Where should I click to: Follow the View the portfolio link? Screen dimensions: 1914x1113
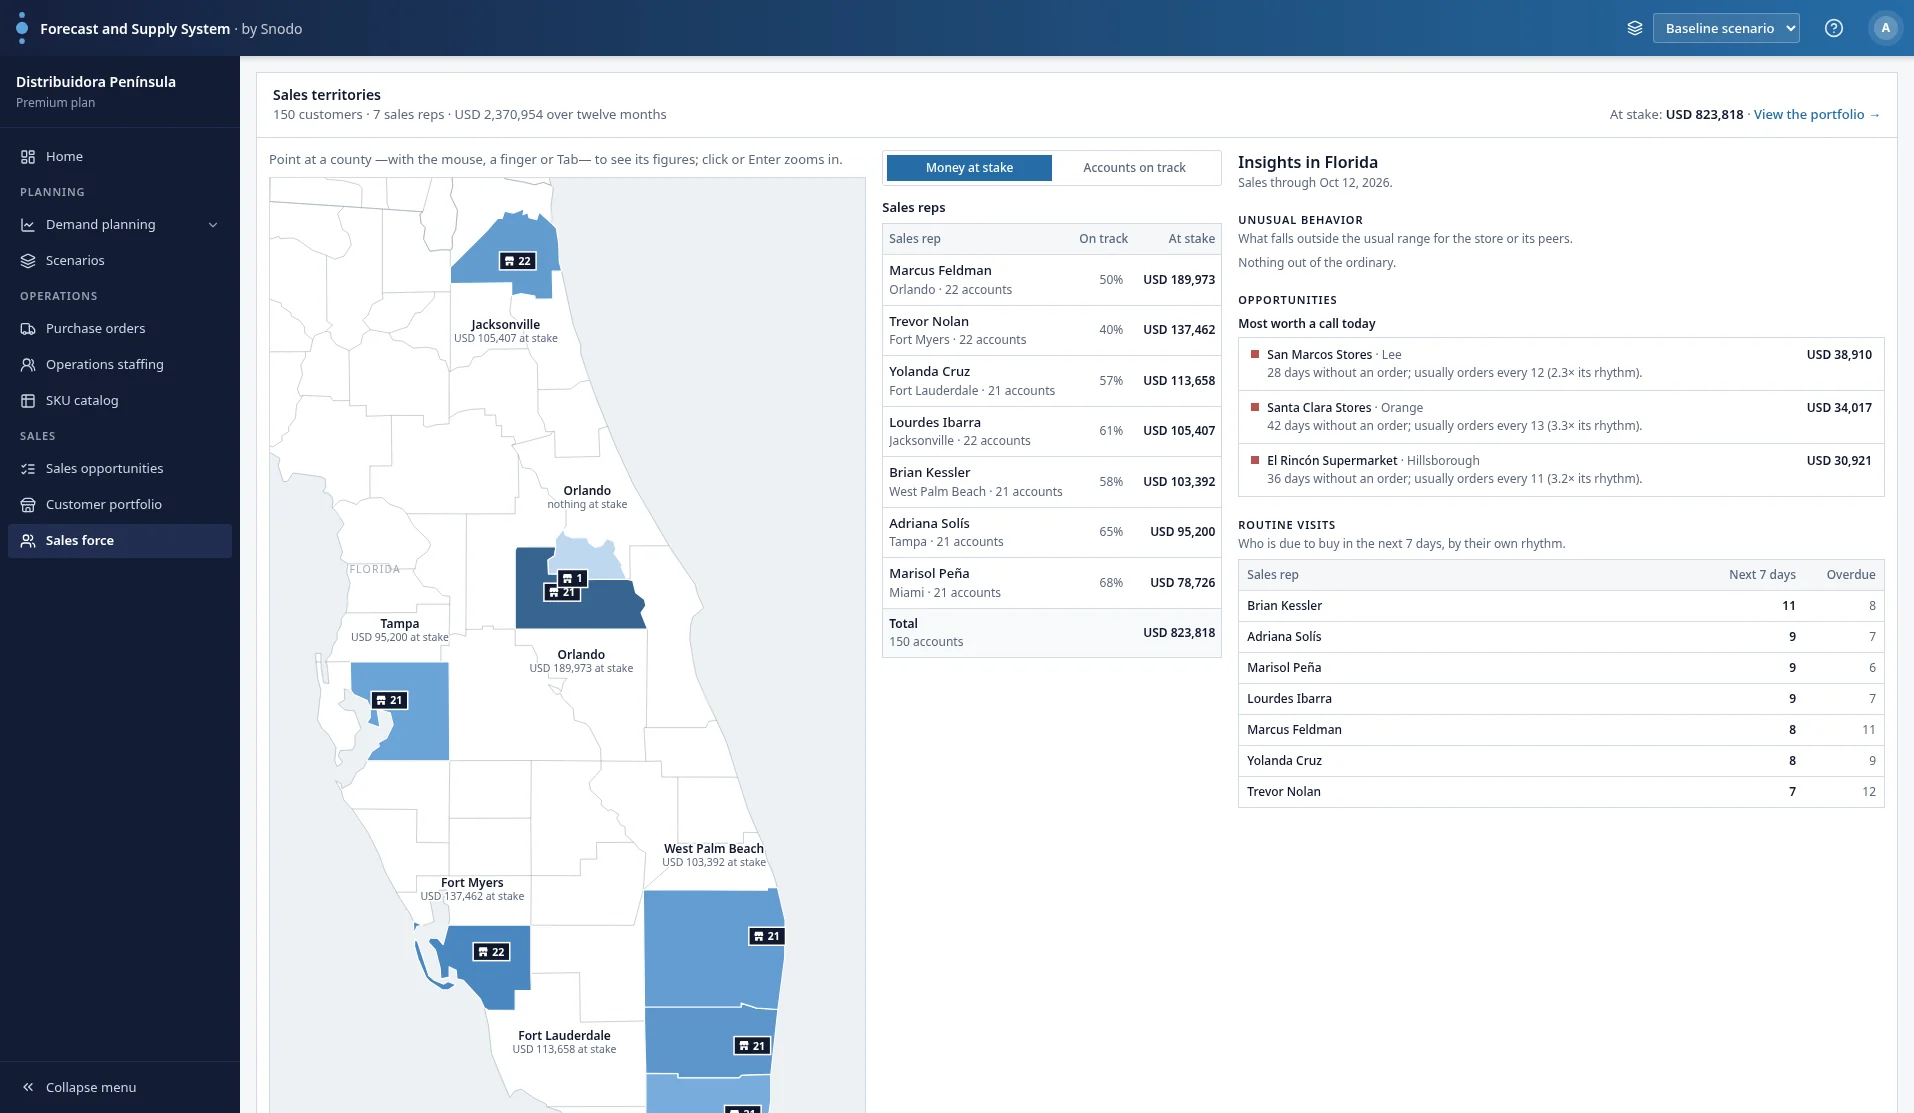coord(1817,115)
